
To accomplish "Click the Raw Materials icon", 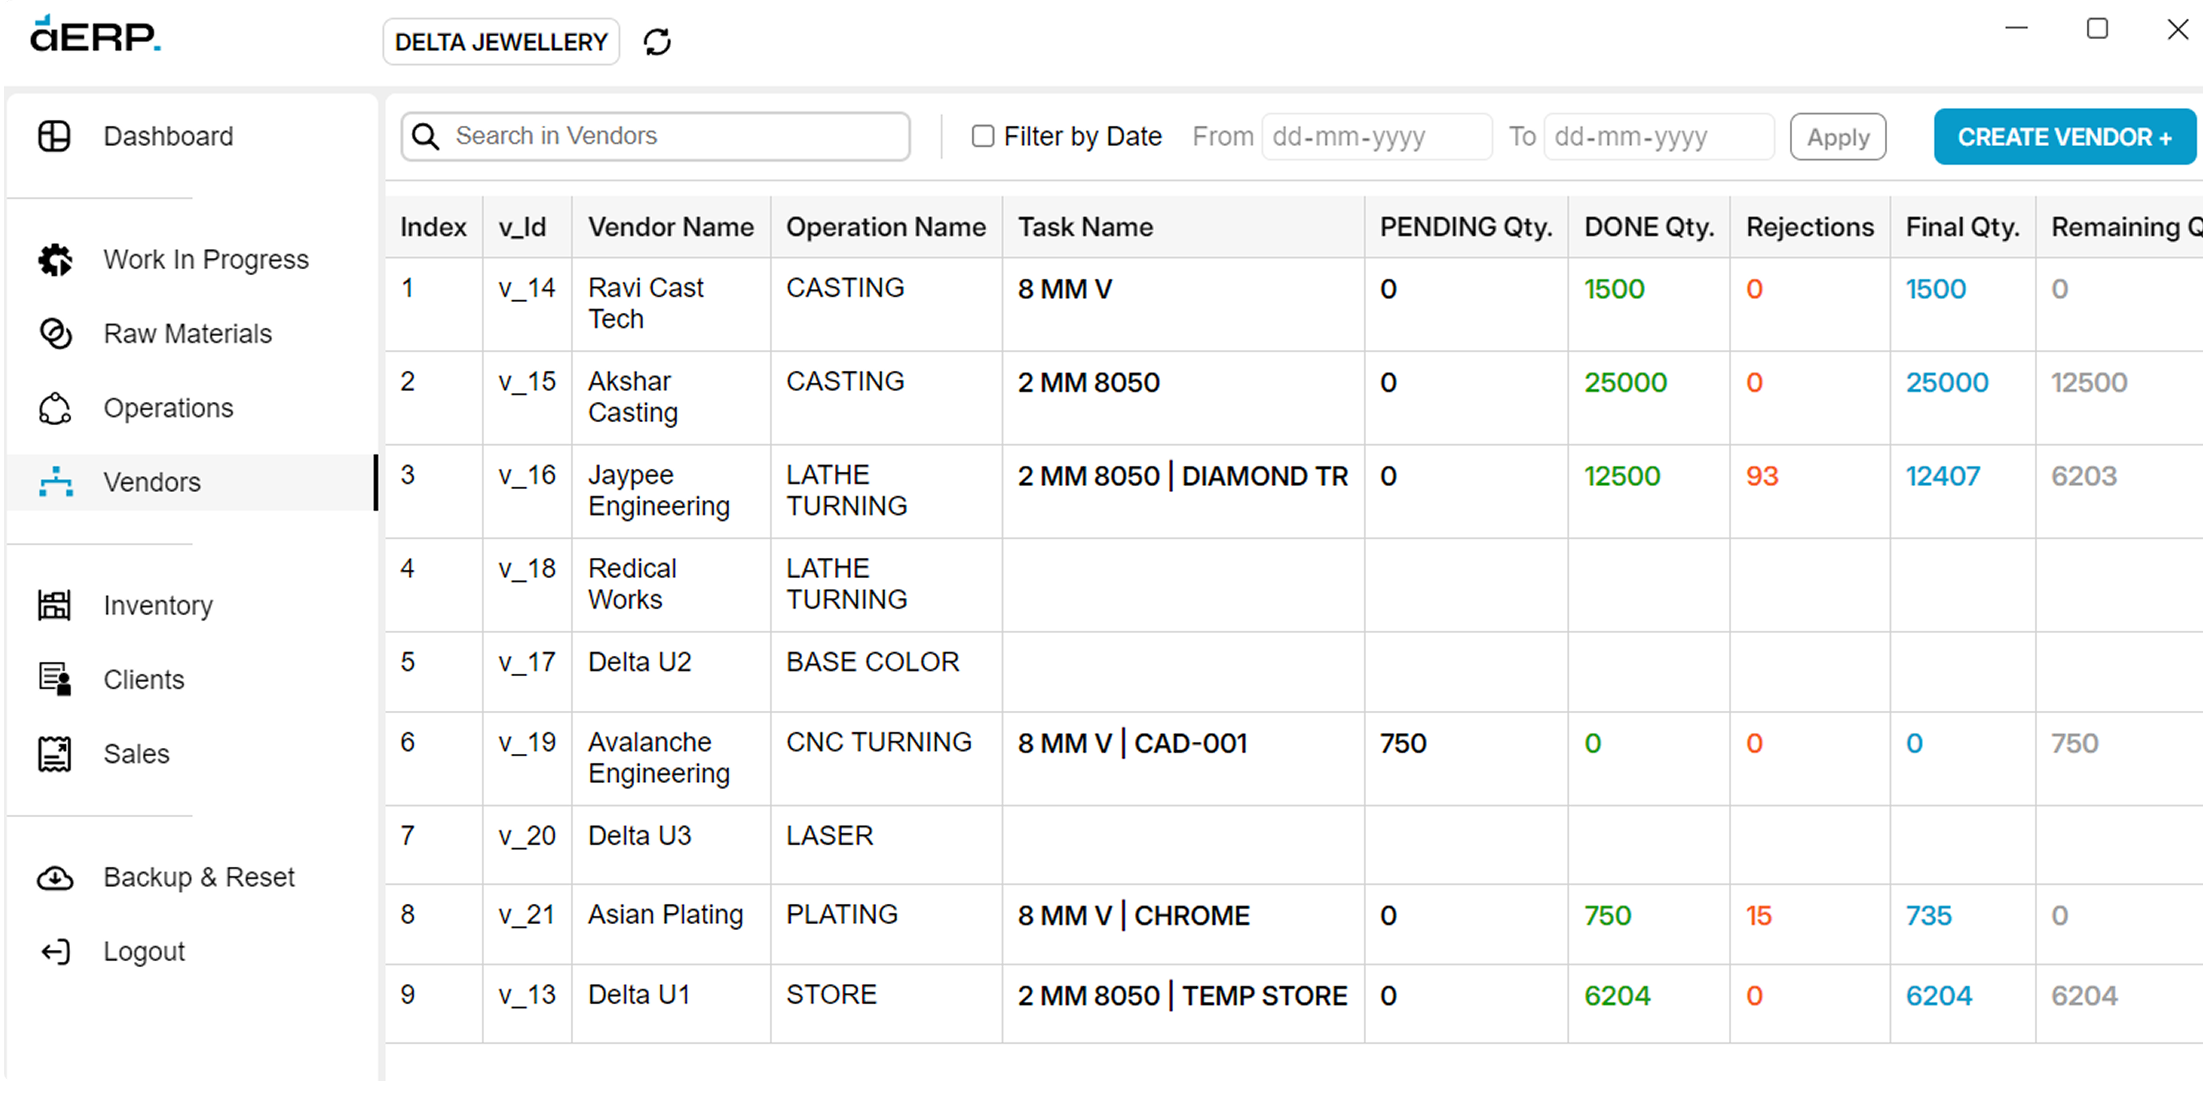I will (55, 334).
